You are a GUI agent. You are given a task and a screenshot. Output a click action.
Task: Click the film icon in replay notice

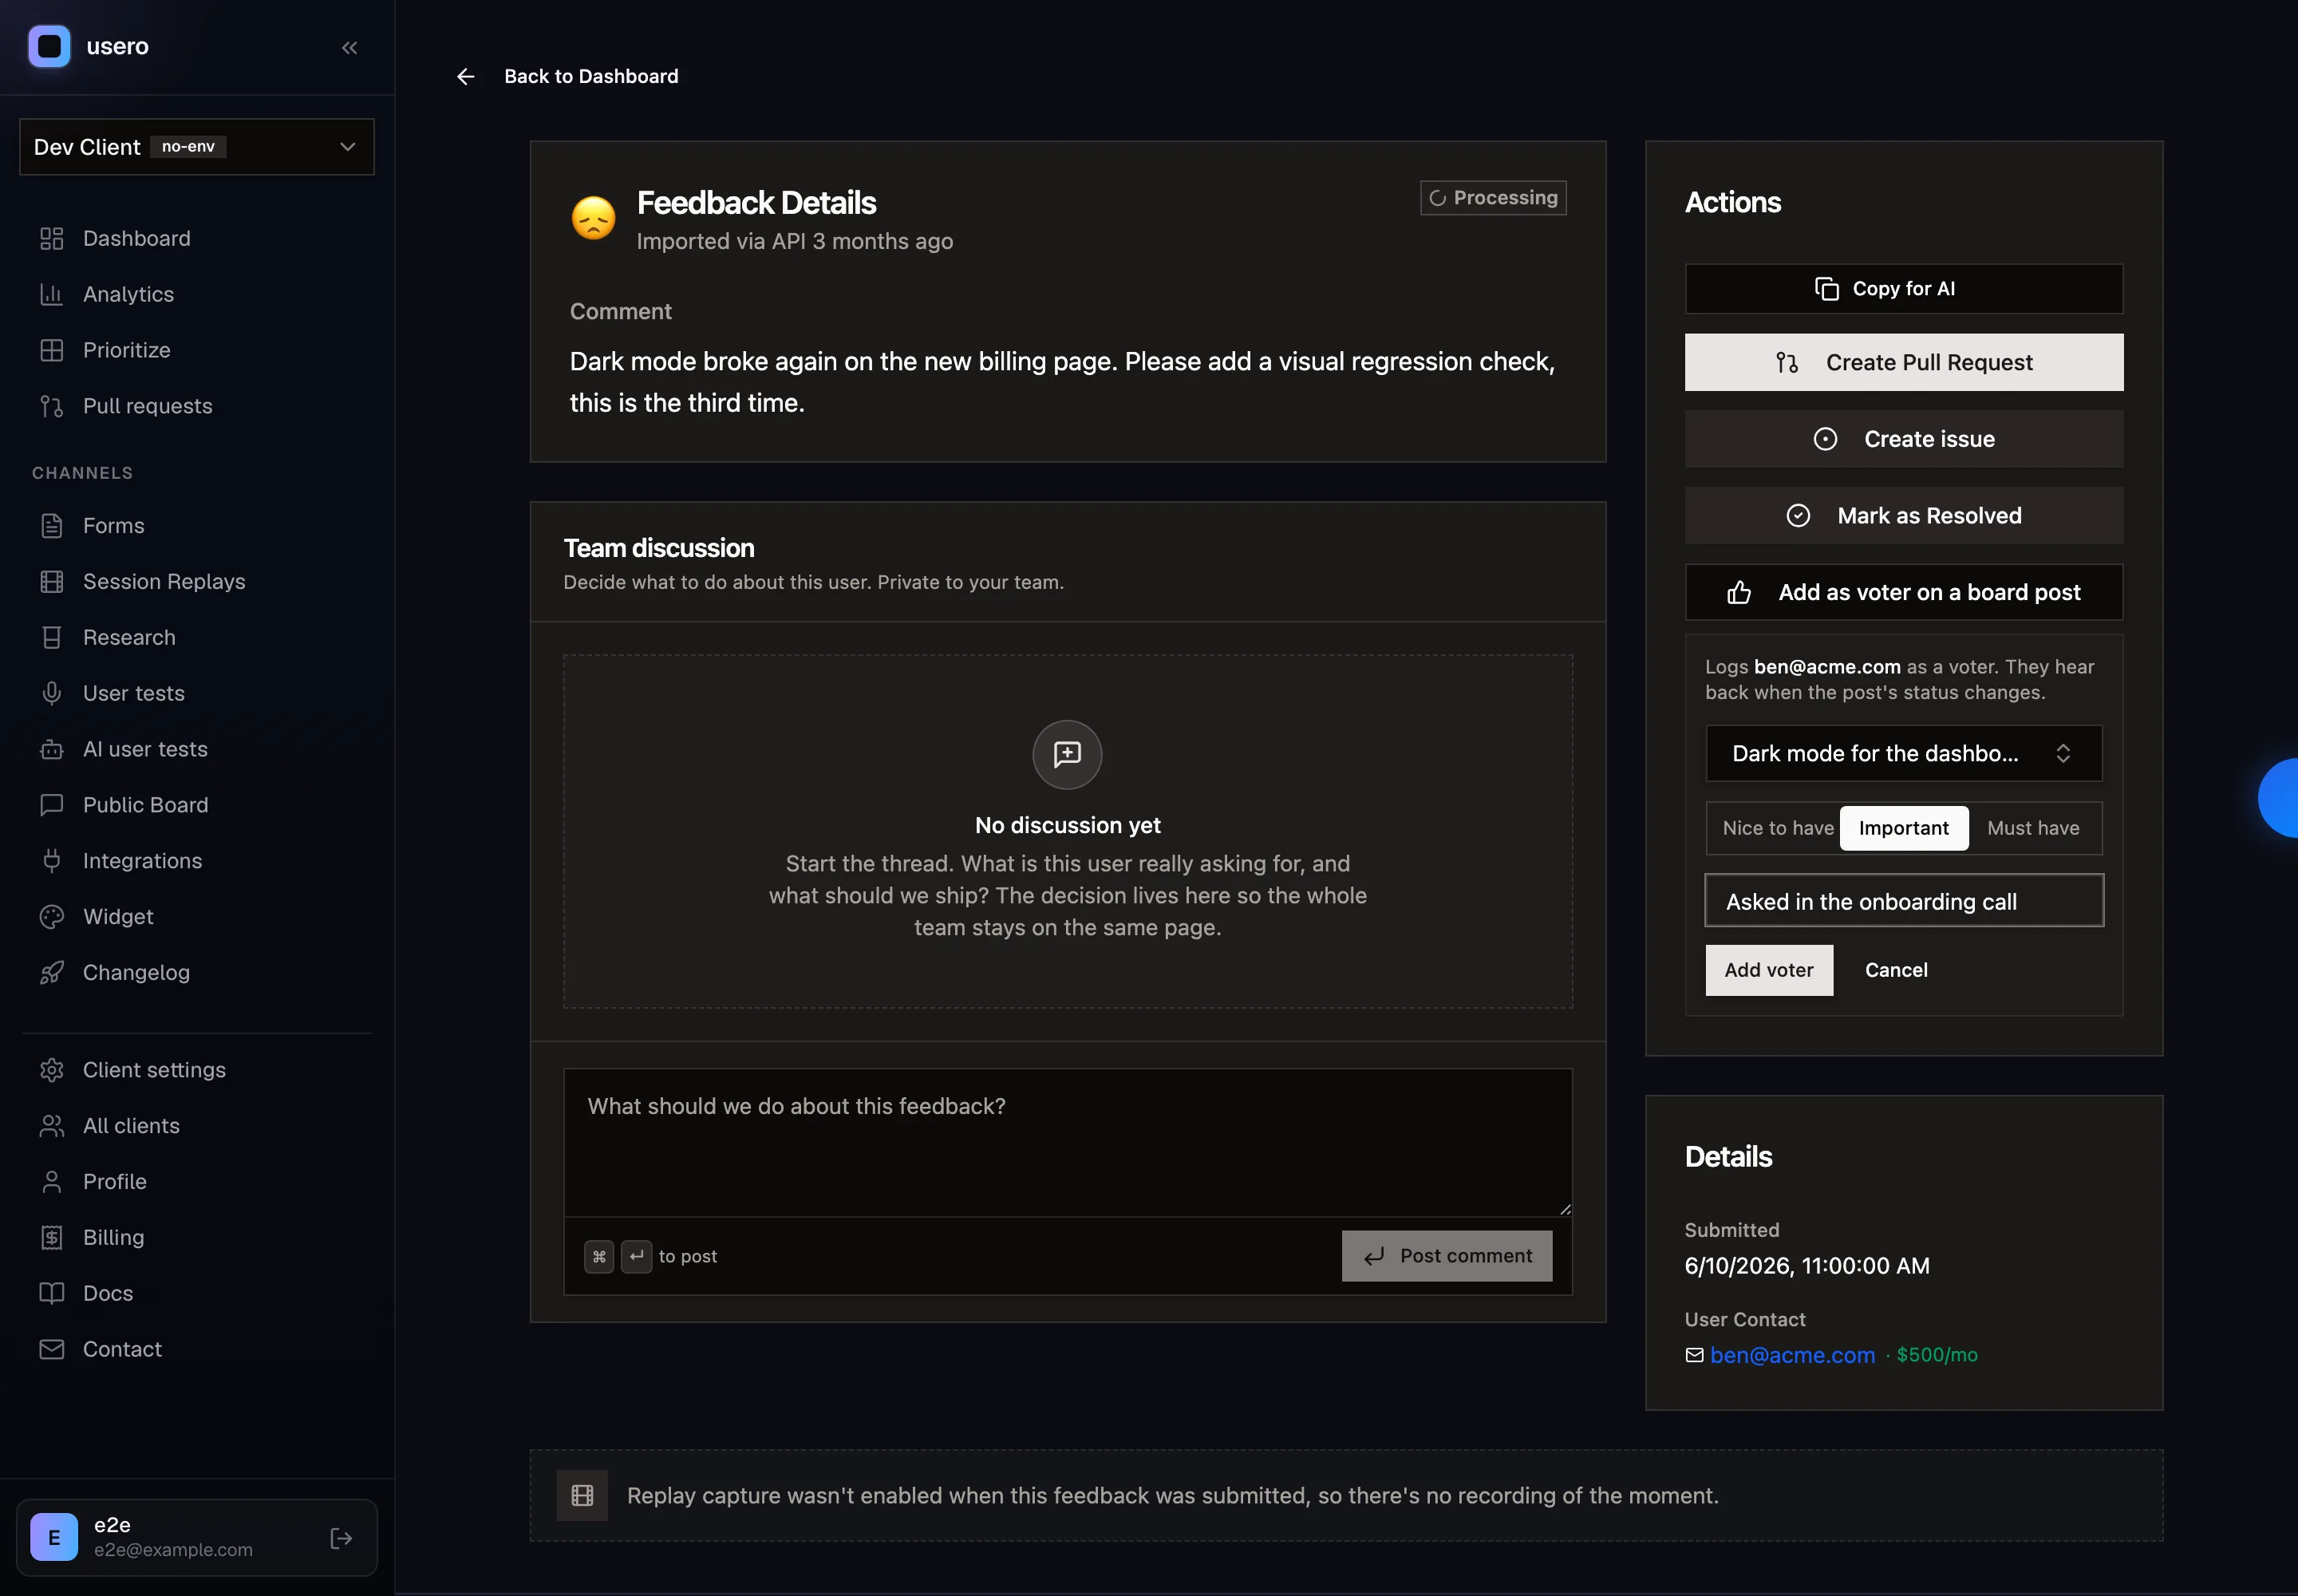pos(582,1495)
